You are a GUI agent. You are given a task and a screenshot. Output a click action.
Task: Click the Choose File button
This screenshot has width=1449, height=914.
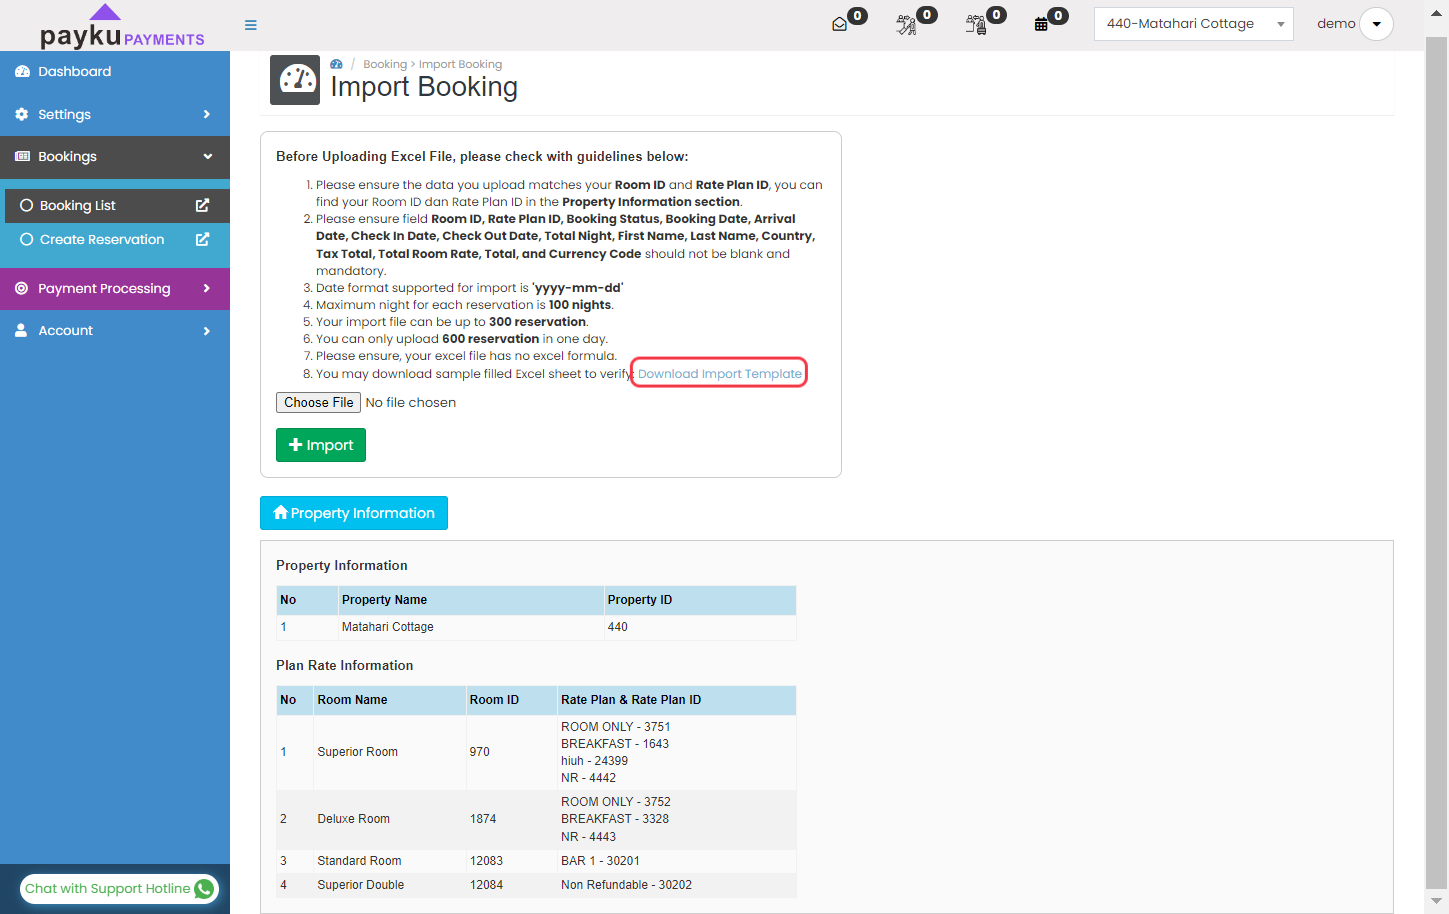[x=318, y=402]
